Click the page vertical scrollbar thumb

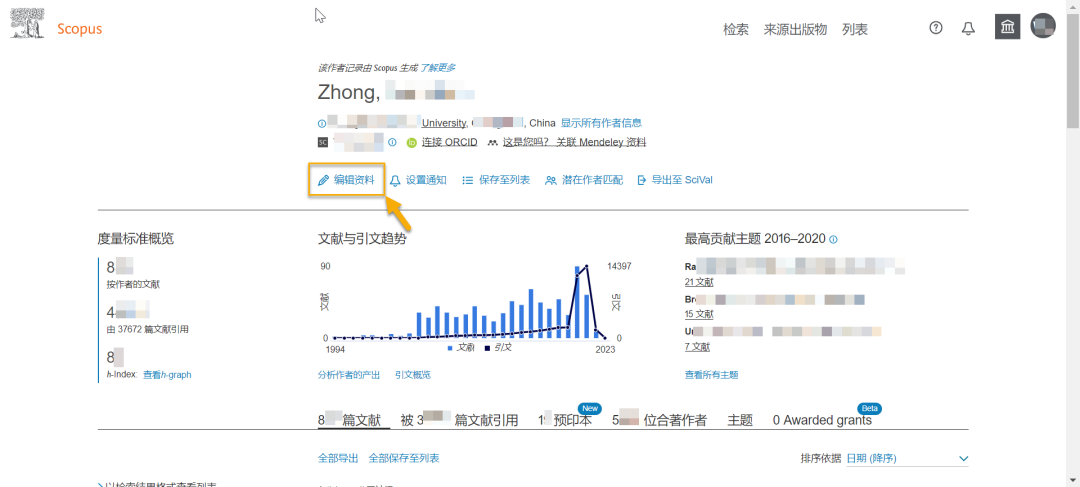tap(1073, 70)
